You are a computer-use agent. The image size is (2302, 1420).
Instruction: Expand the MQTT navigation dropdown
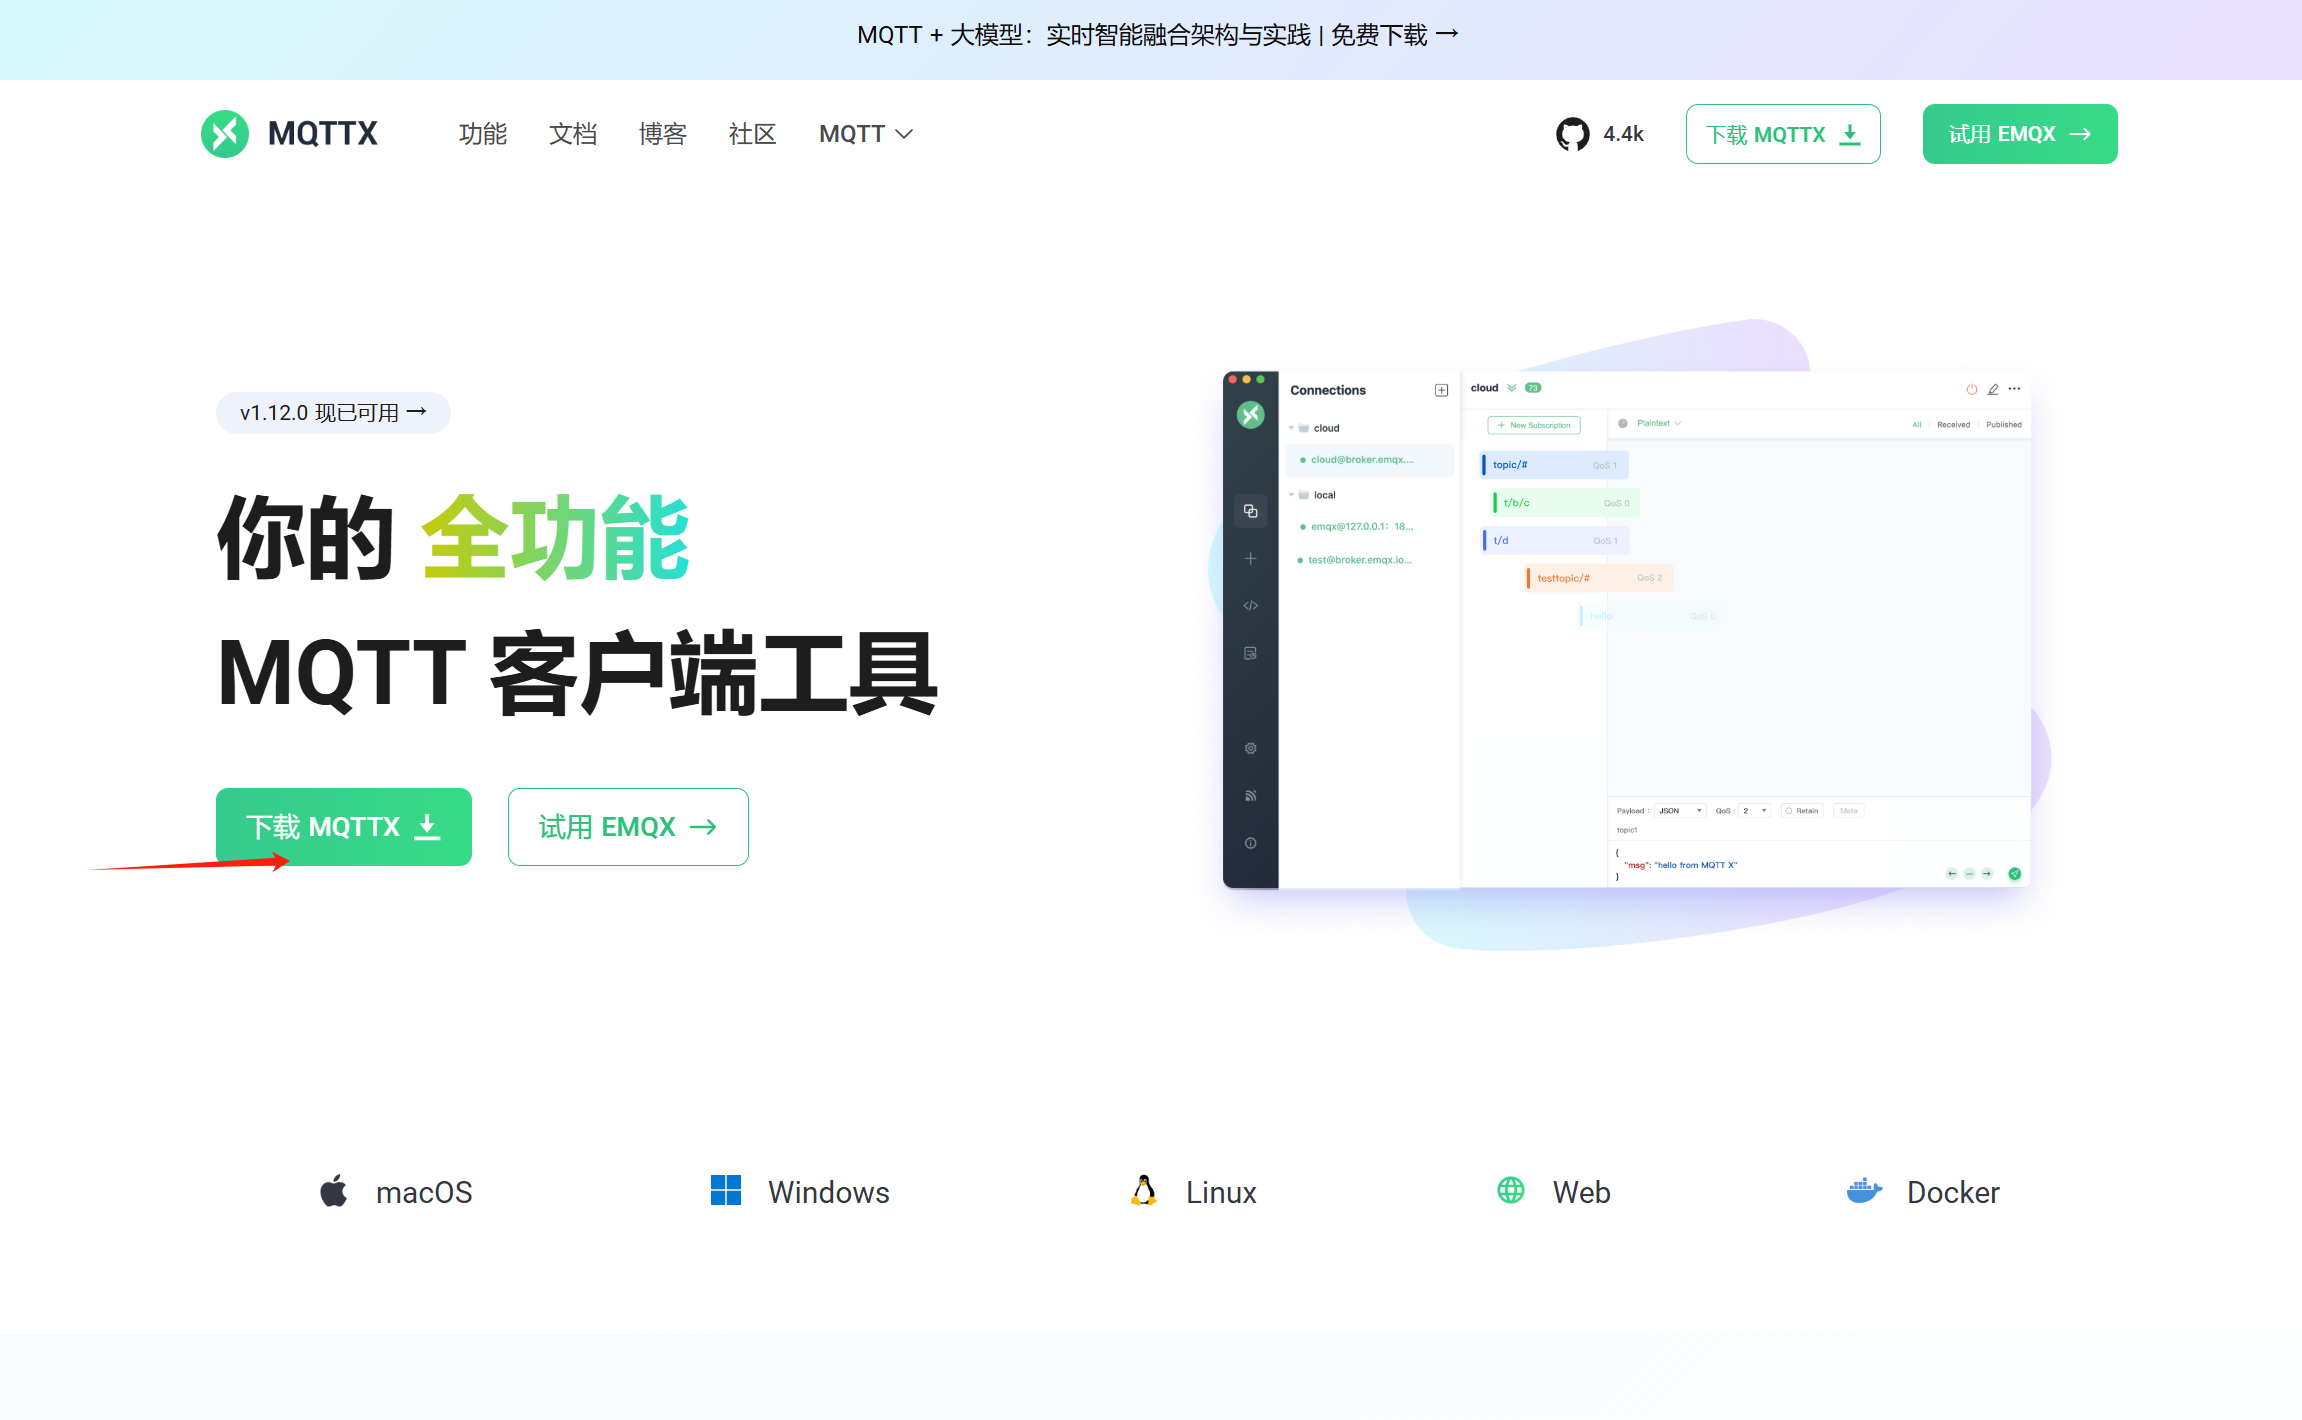865,134
